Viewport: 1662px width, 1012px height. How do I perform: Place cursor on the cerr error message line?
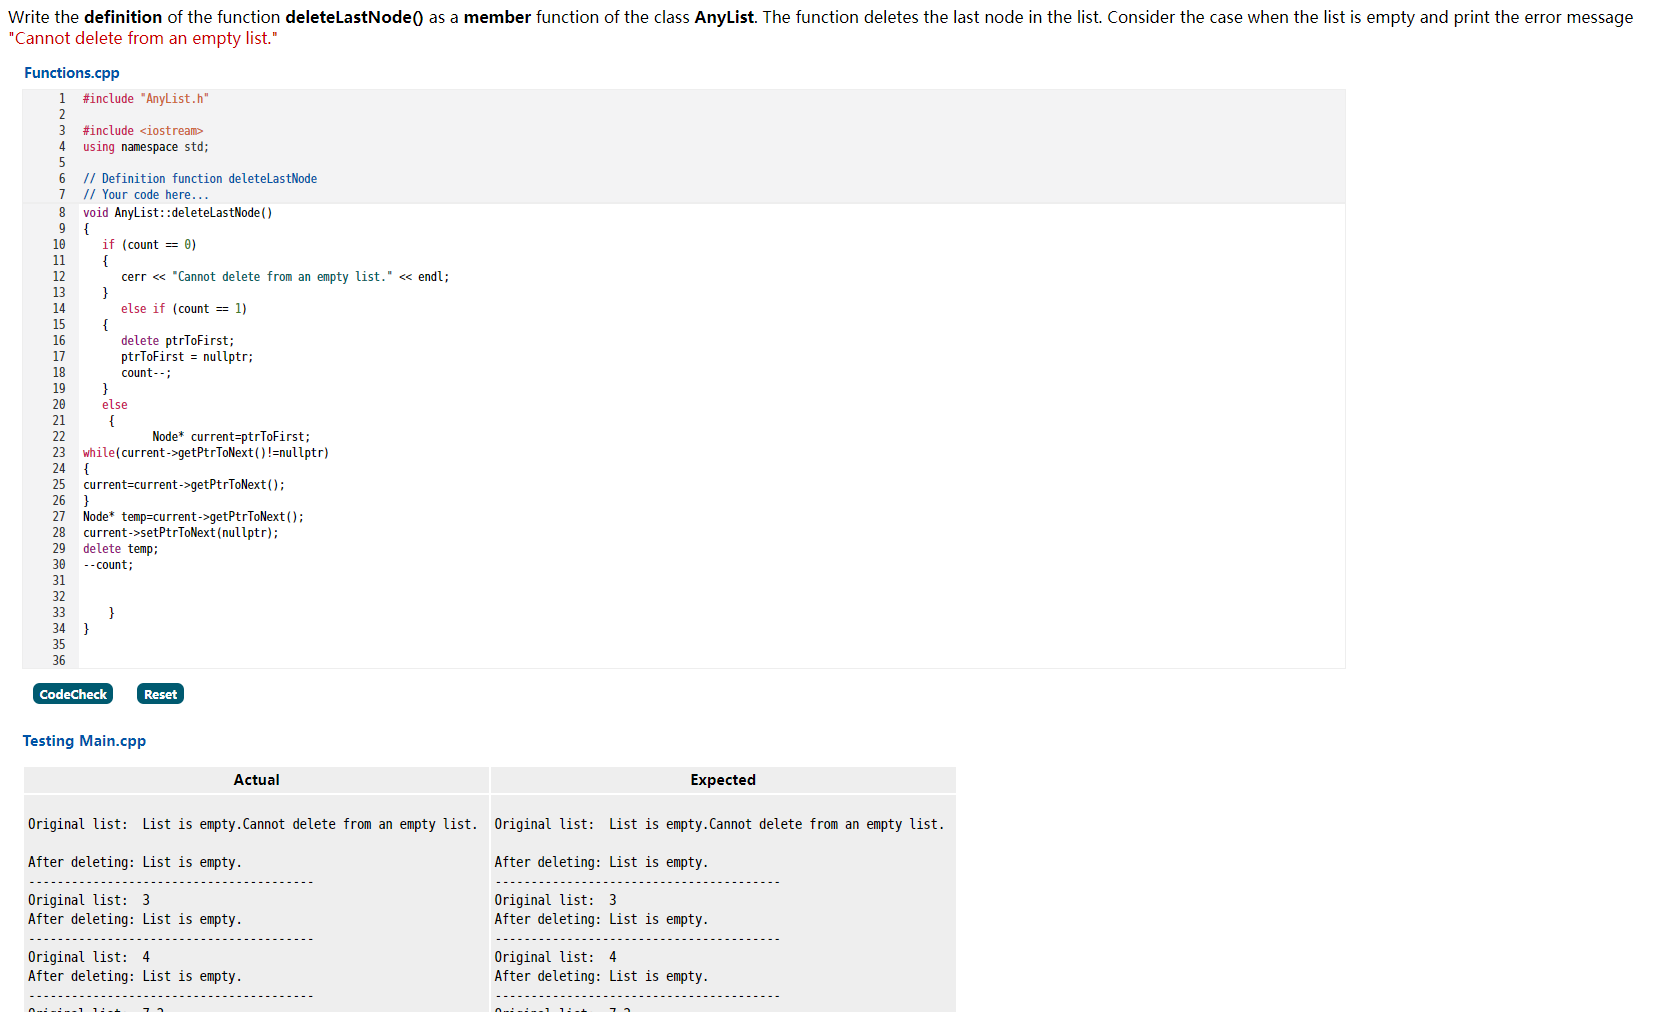[284, 276]
